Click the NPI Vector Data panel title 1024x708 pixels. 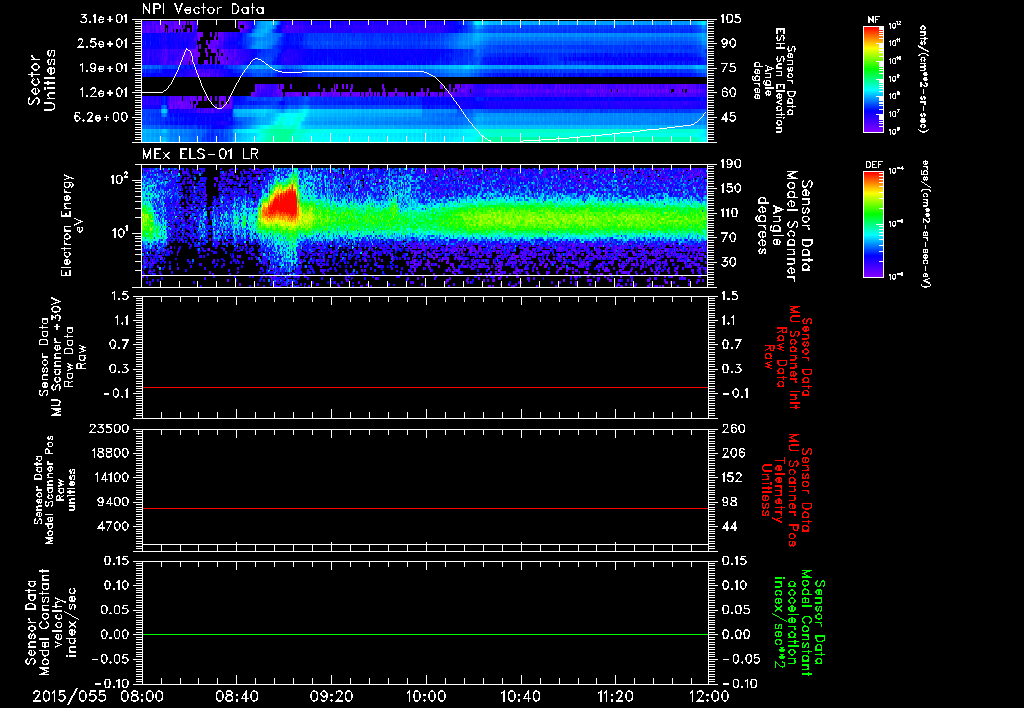[x=203, y=9]
